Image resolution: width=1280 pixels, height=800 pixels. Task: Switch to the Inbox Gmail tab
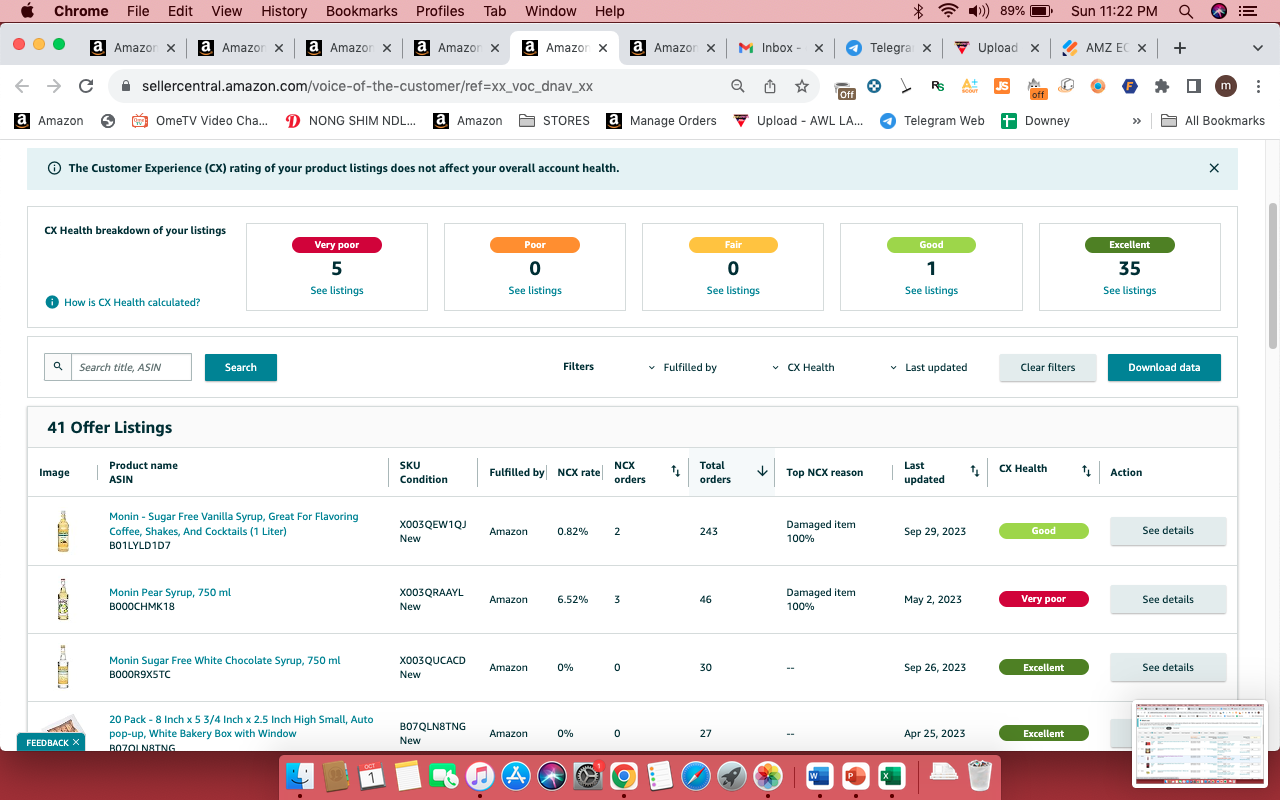click(x=779, y=47)
